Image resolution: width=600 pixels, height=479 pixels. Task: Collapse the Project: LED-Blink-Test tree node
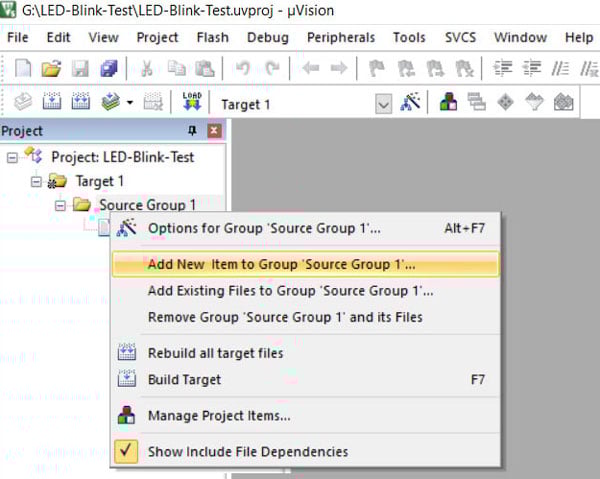pyautogui.click(x=12, y=157)
